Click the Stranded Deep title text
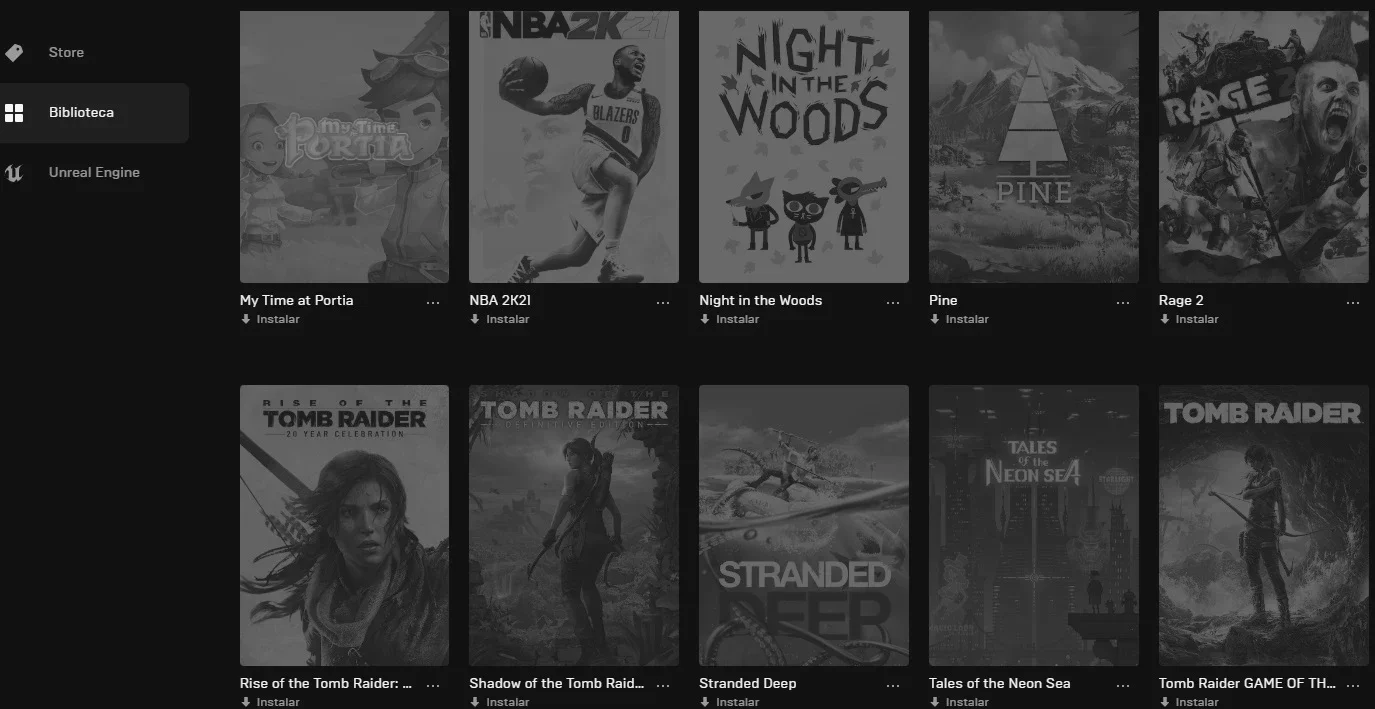Screen dimensions: 1375x709 (748, 683)
